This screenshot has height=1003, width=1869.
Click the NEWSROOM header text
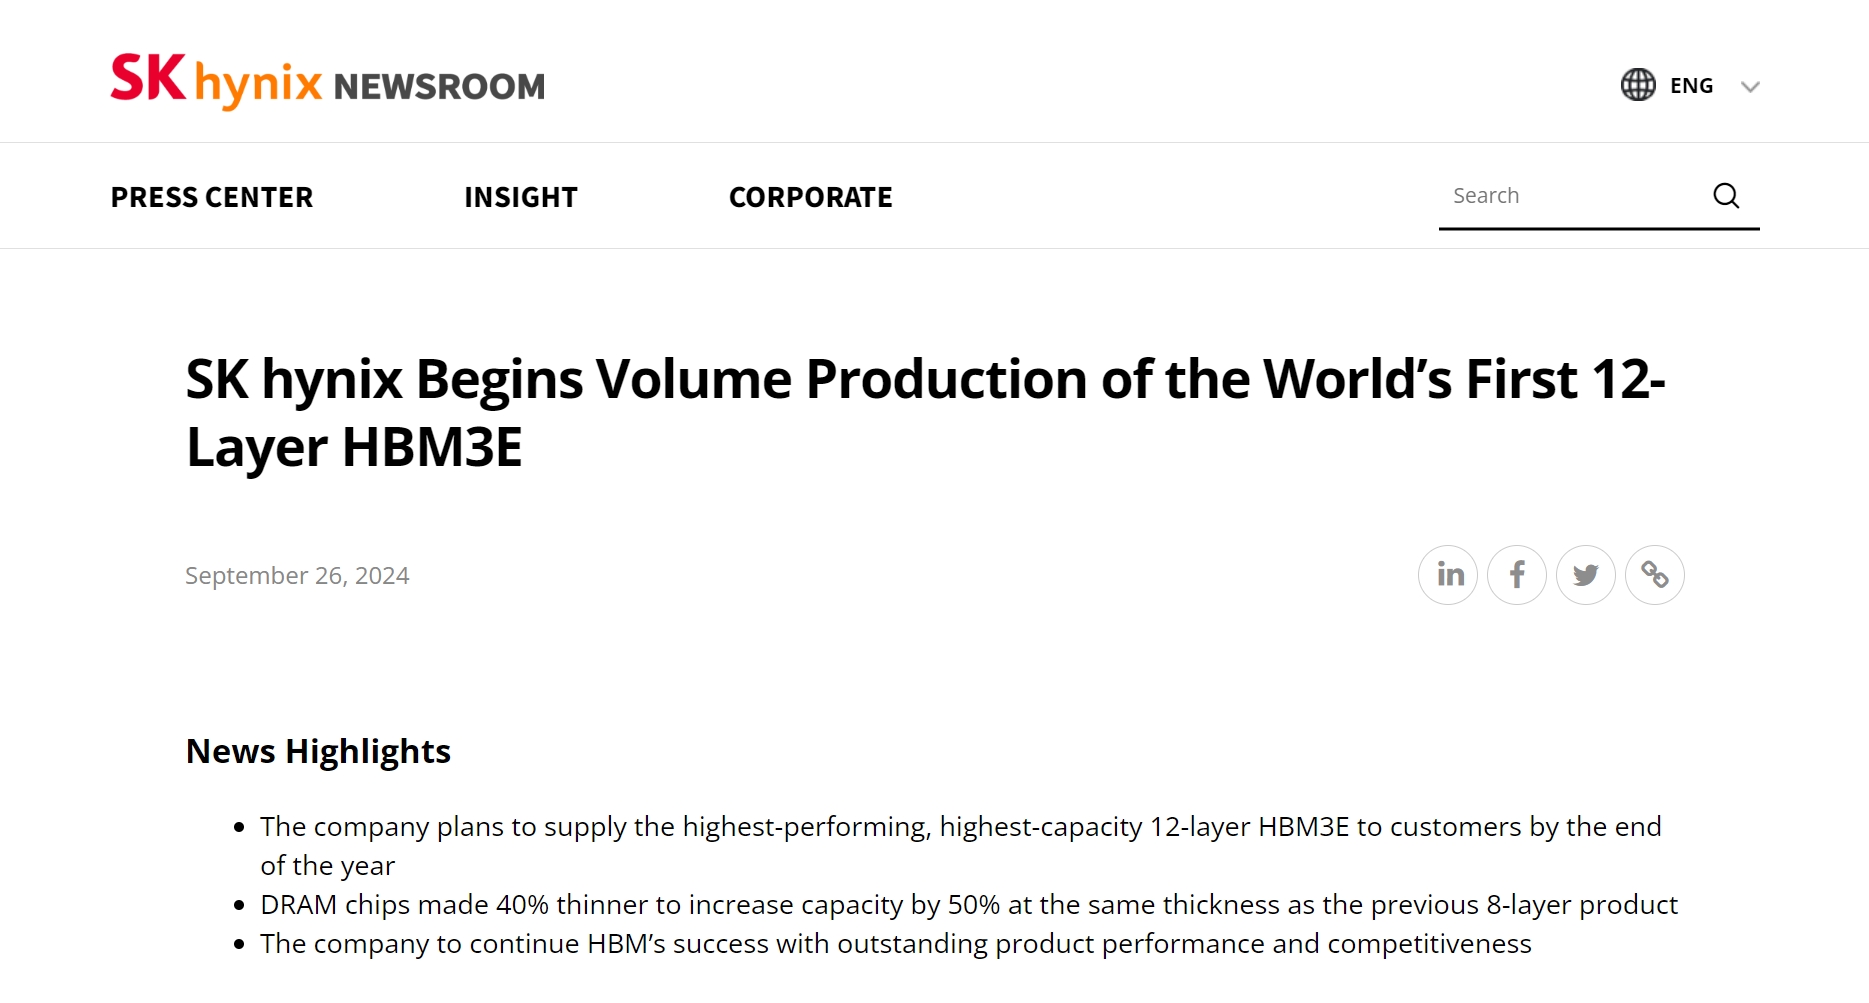click(x=439, y=87)
